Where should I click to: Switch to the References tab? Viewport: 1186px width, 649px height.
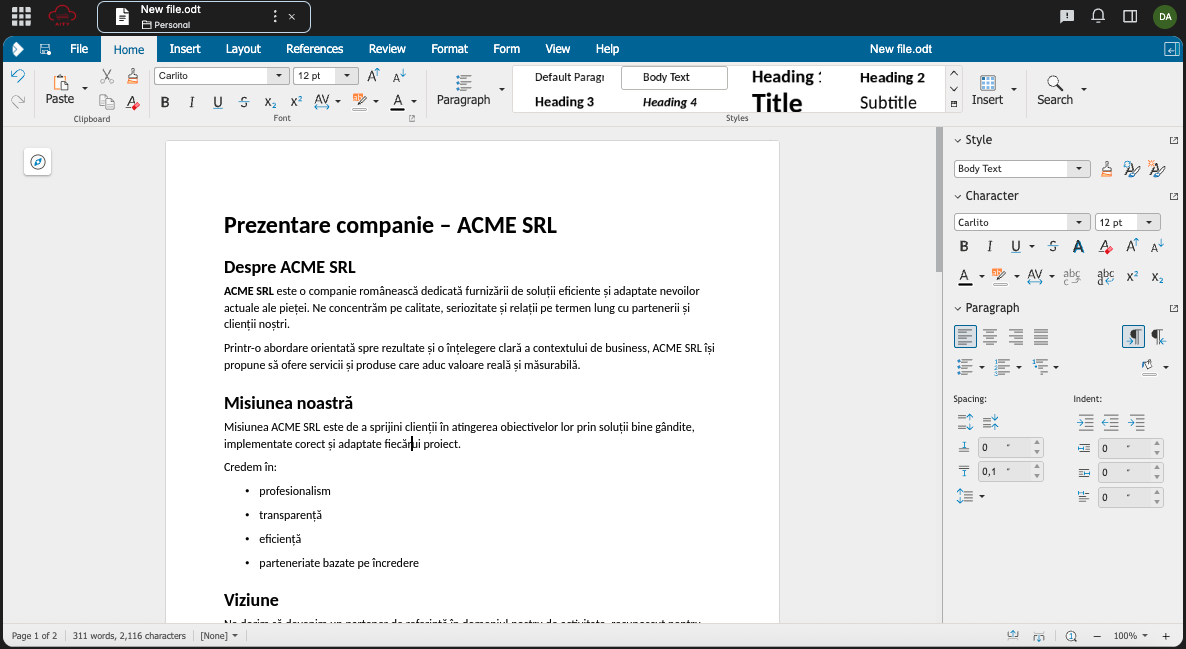point(314,49)
